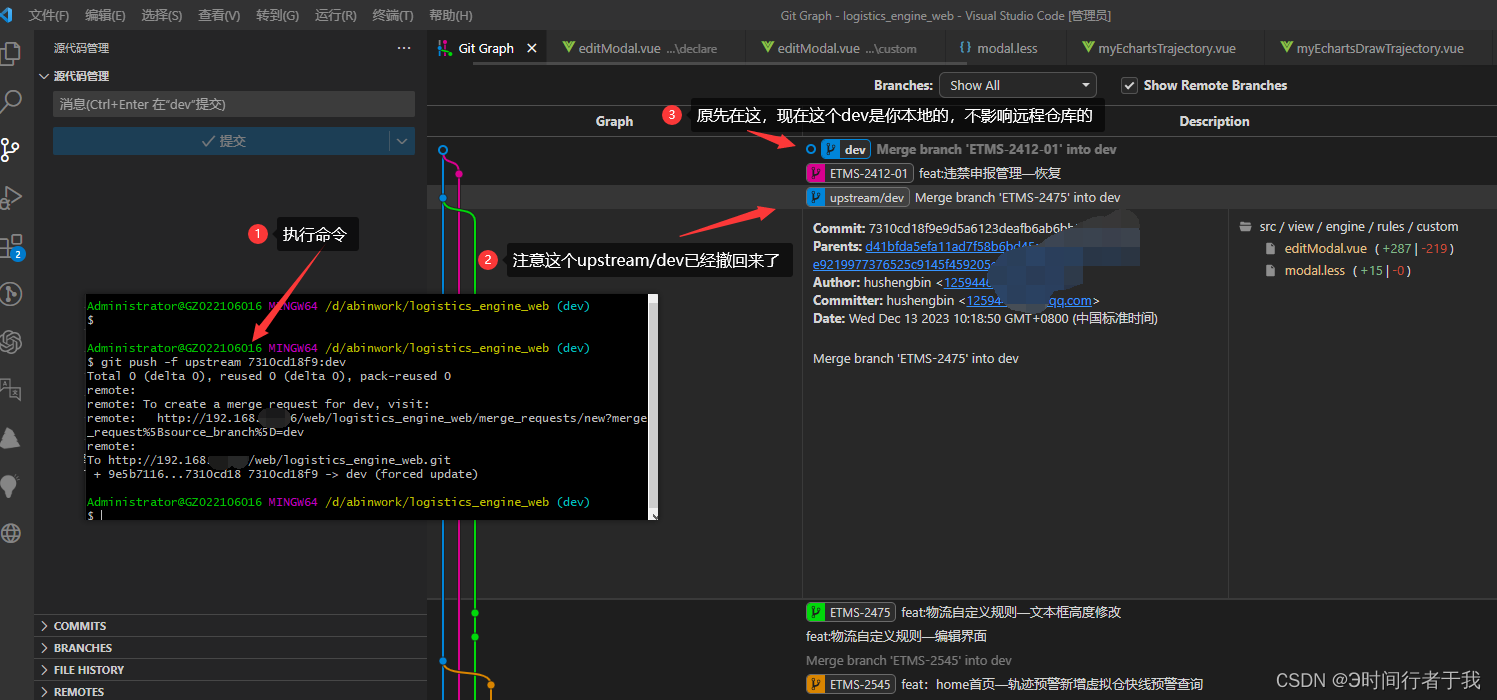Screen dimensions: 1497x700
Task: Open the Search view in activity bar
Action: [11, 101]
